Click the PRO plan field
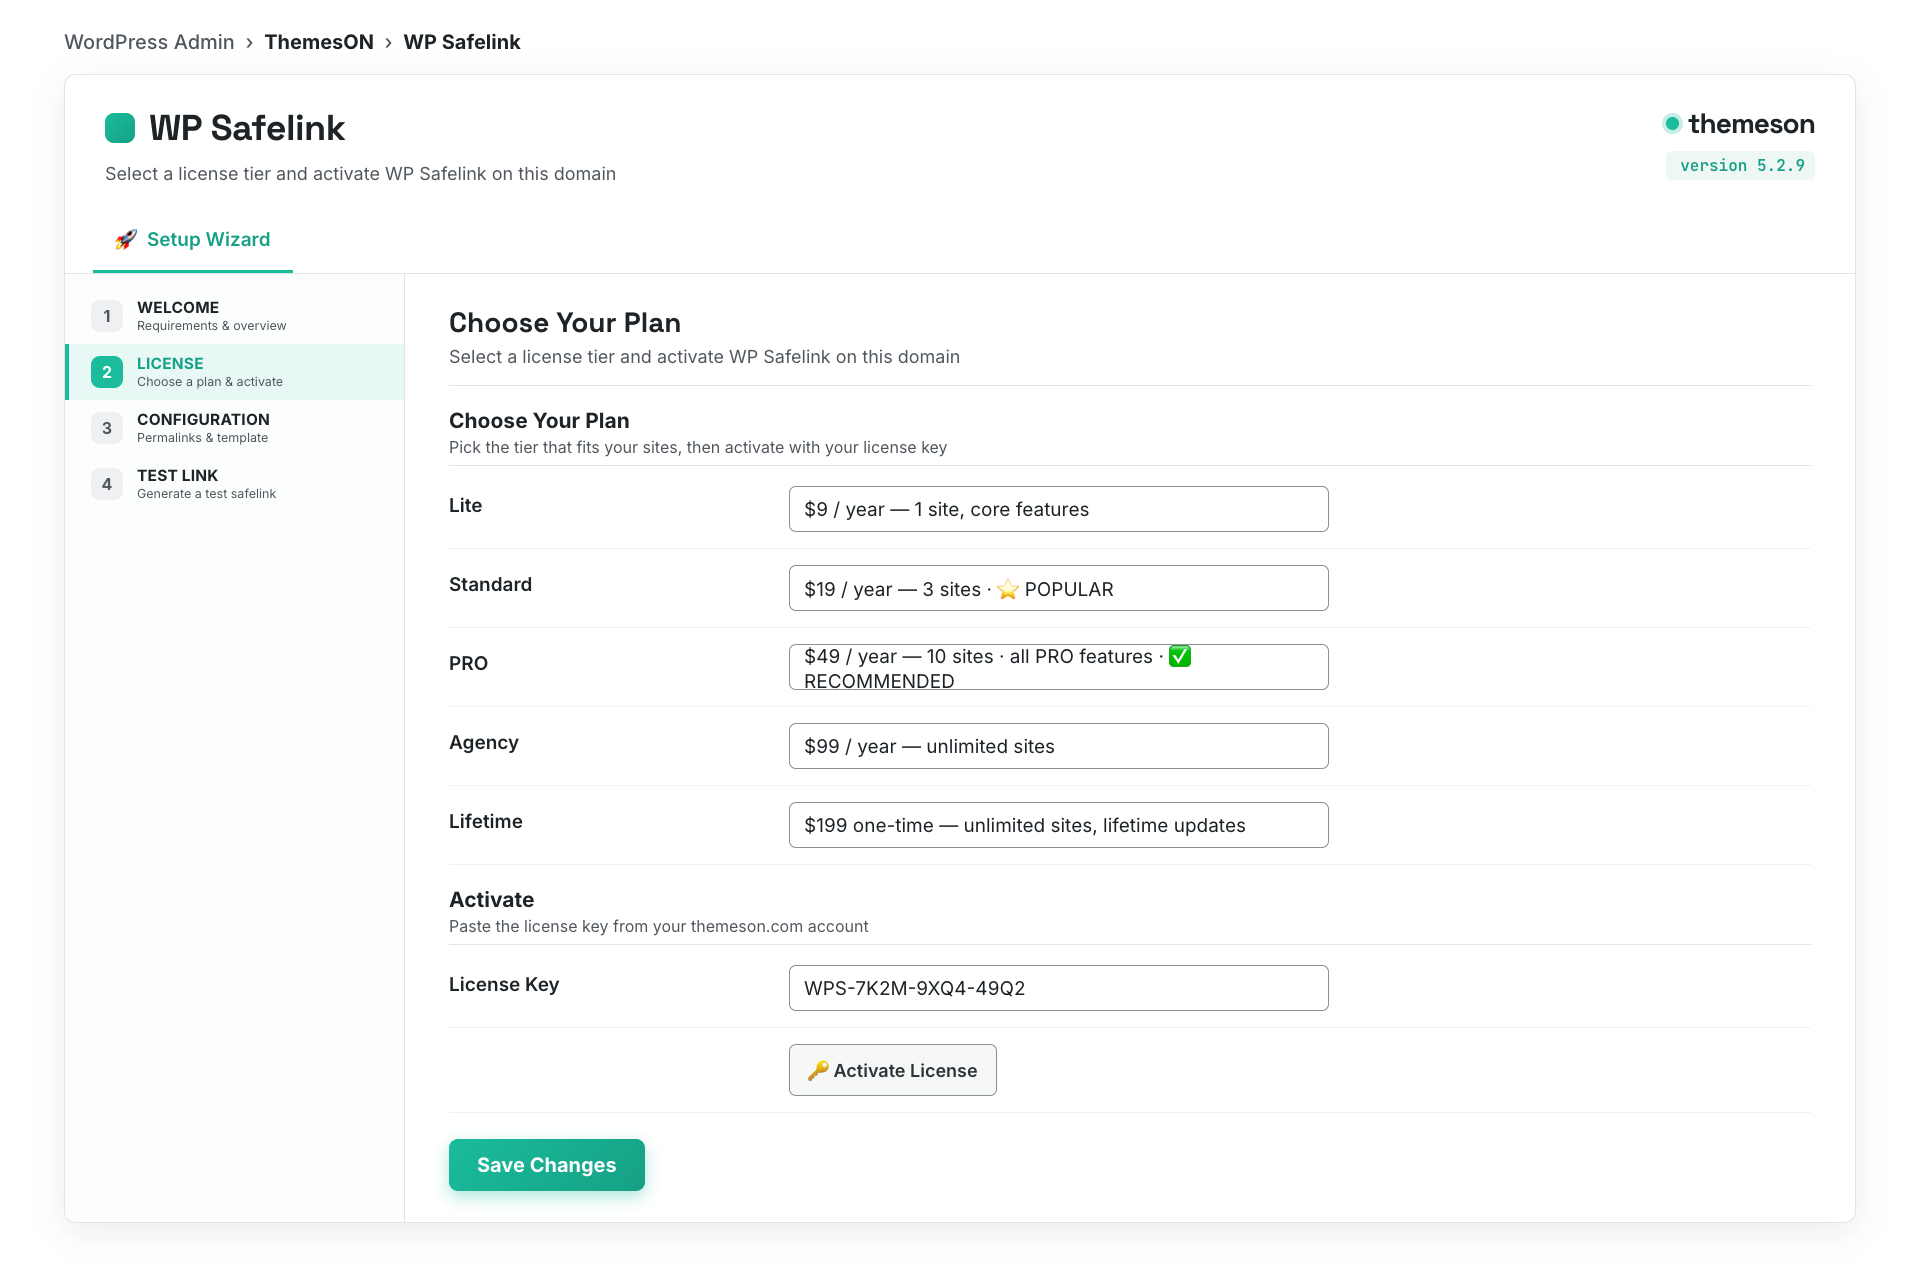Screen dimensions: 1920x1284 [x=1058, y=667]
